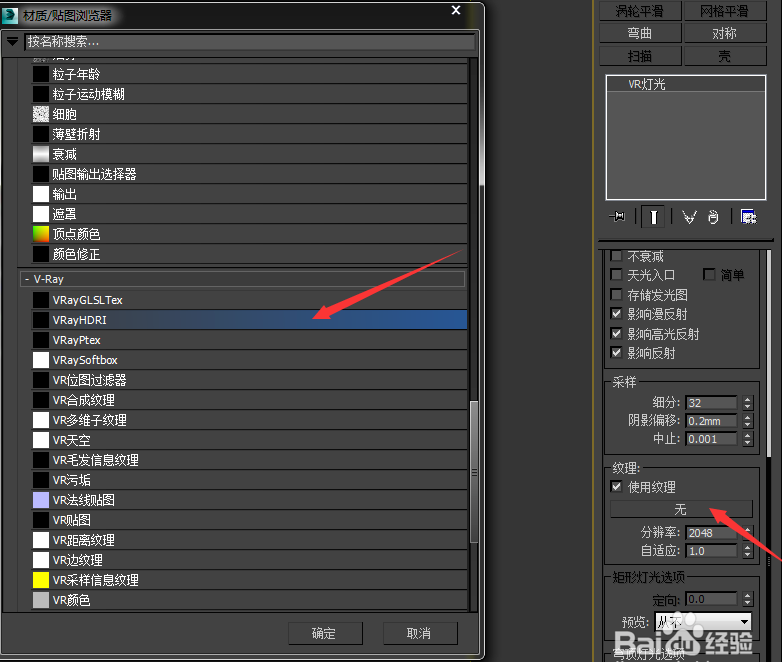Click the 阴影偏移 value field
The height and width of the screenshot is (662, 782).
712,421
